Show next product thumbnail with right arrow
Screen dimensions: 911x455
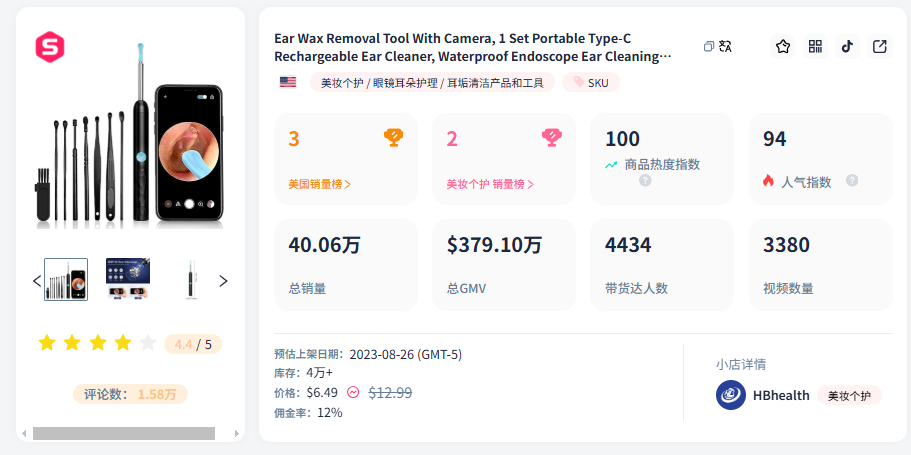(223, 281)
